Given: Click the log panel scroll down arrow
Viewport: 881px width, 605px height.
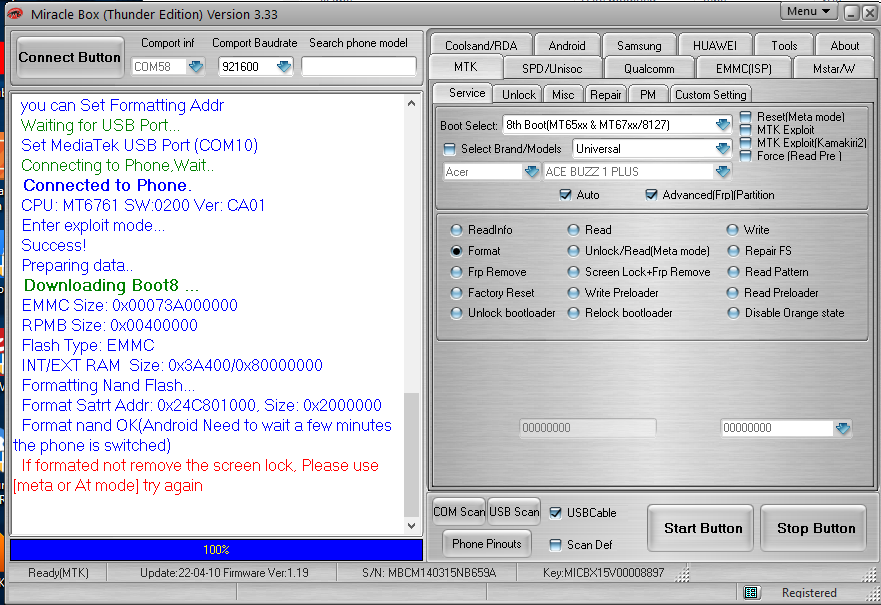Looking at the screenshot, I should tap(411, 526).
